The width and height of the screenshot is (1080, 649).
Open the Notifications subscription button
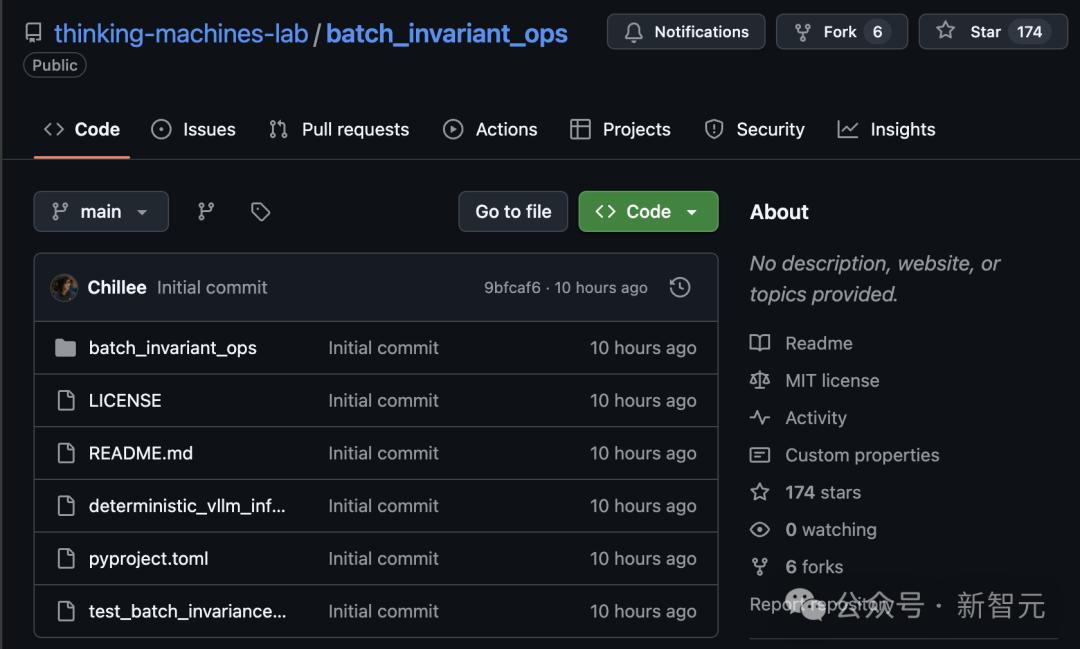pos(685,32)
